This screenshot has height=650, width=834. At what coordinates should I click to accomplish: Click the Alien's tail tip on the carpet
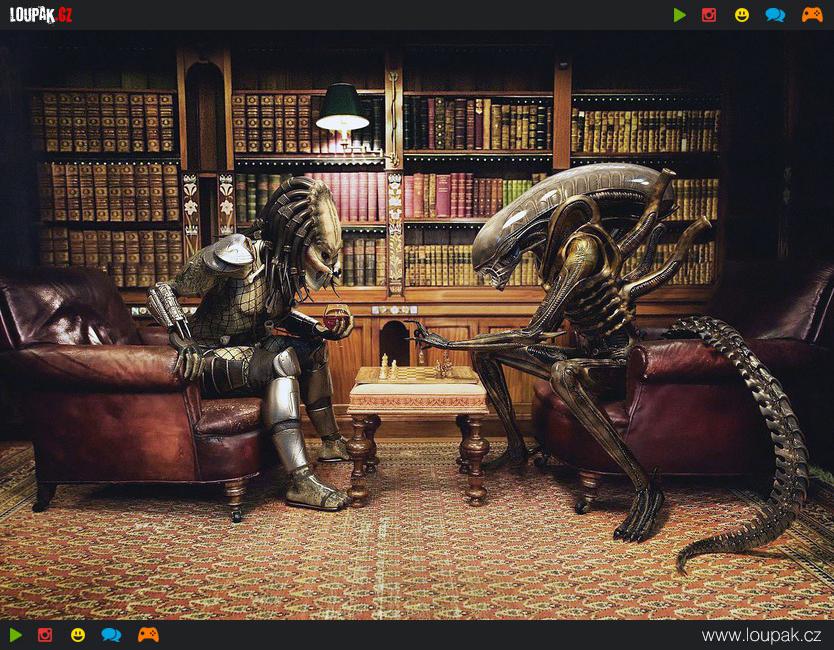[x=690, y=560]
